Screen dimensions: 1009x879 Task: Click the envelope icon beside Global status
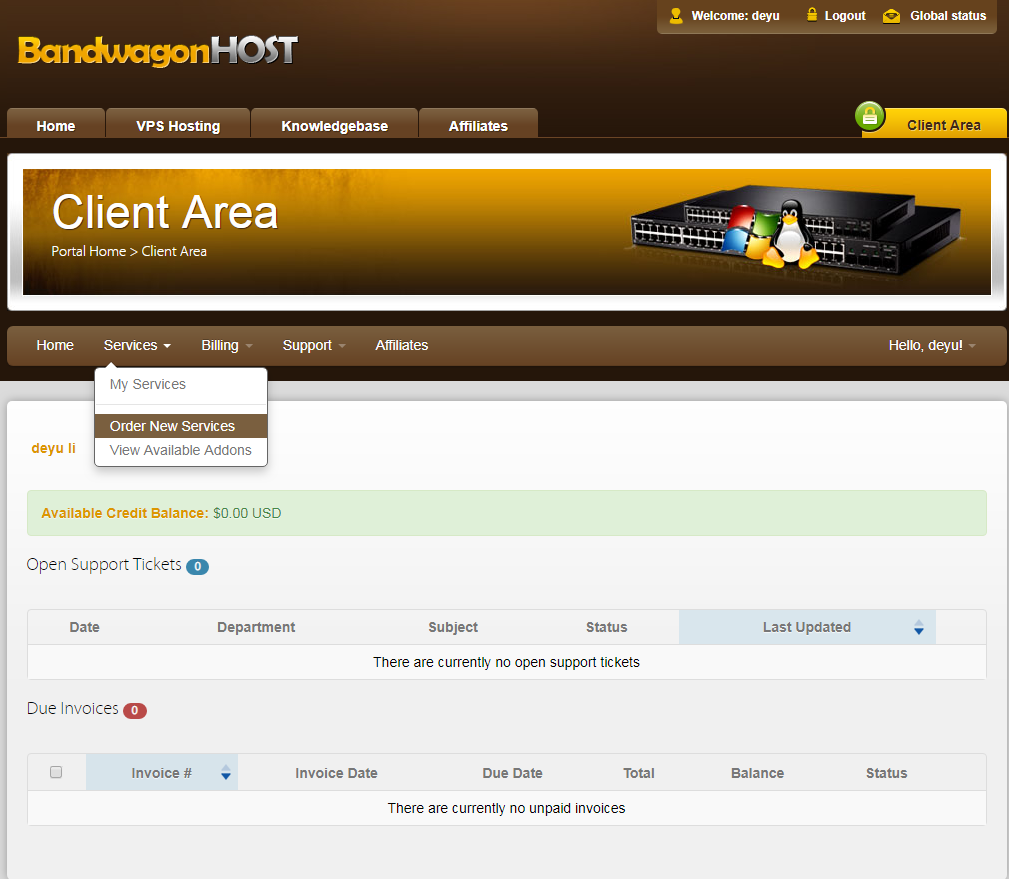891,16
